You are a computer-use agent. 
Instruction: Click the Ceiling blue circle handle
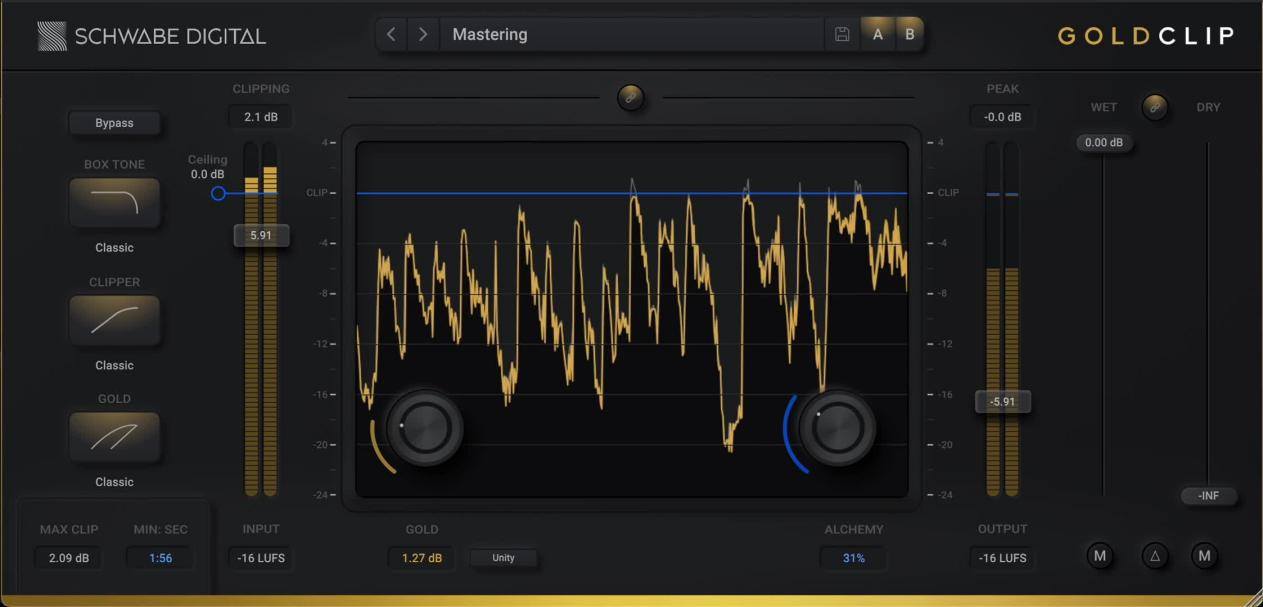(x=218, y=193)
